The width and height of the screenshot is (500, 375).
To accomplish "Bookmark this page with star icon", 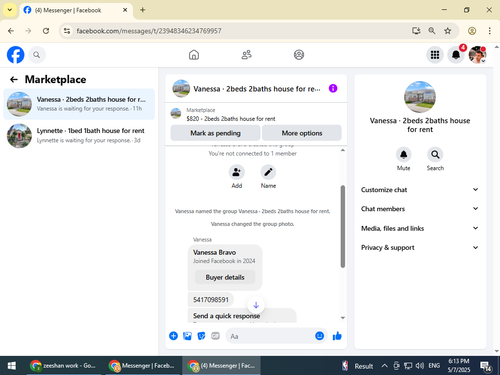I will coord(447,31).
